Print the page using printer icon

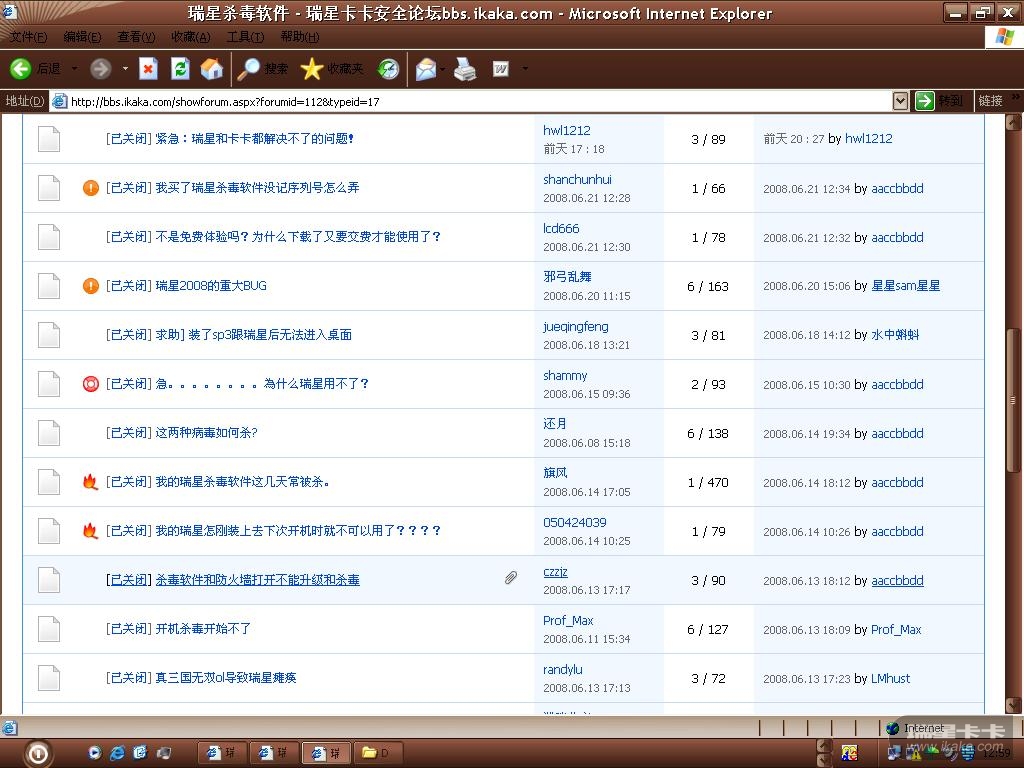click(x=465, y=69)
